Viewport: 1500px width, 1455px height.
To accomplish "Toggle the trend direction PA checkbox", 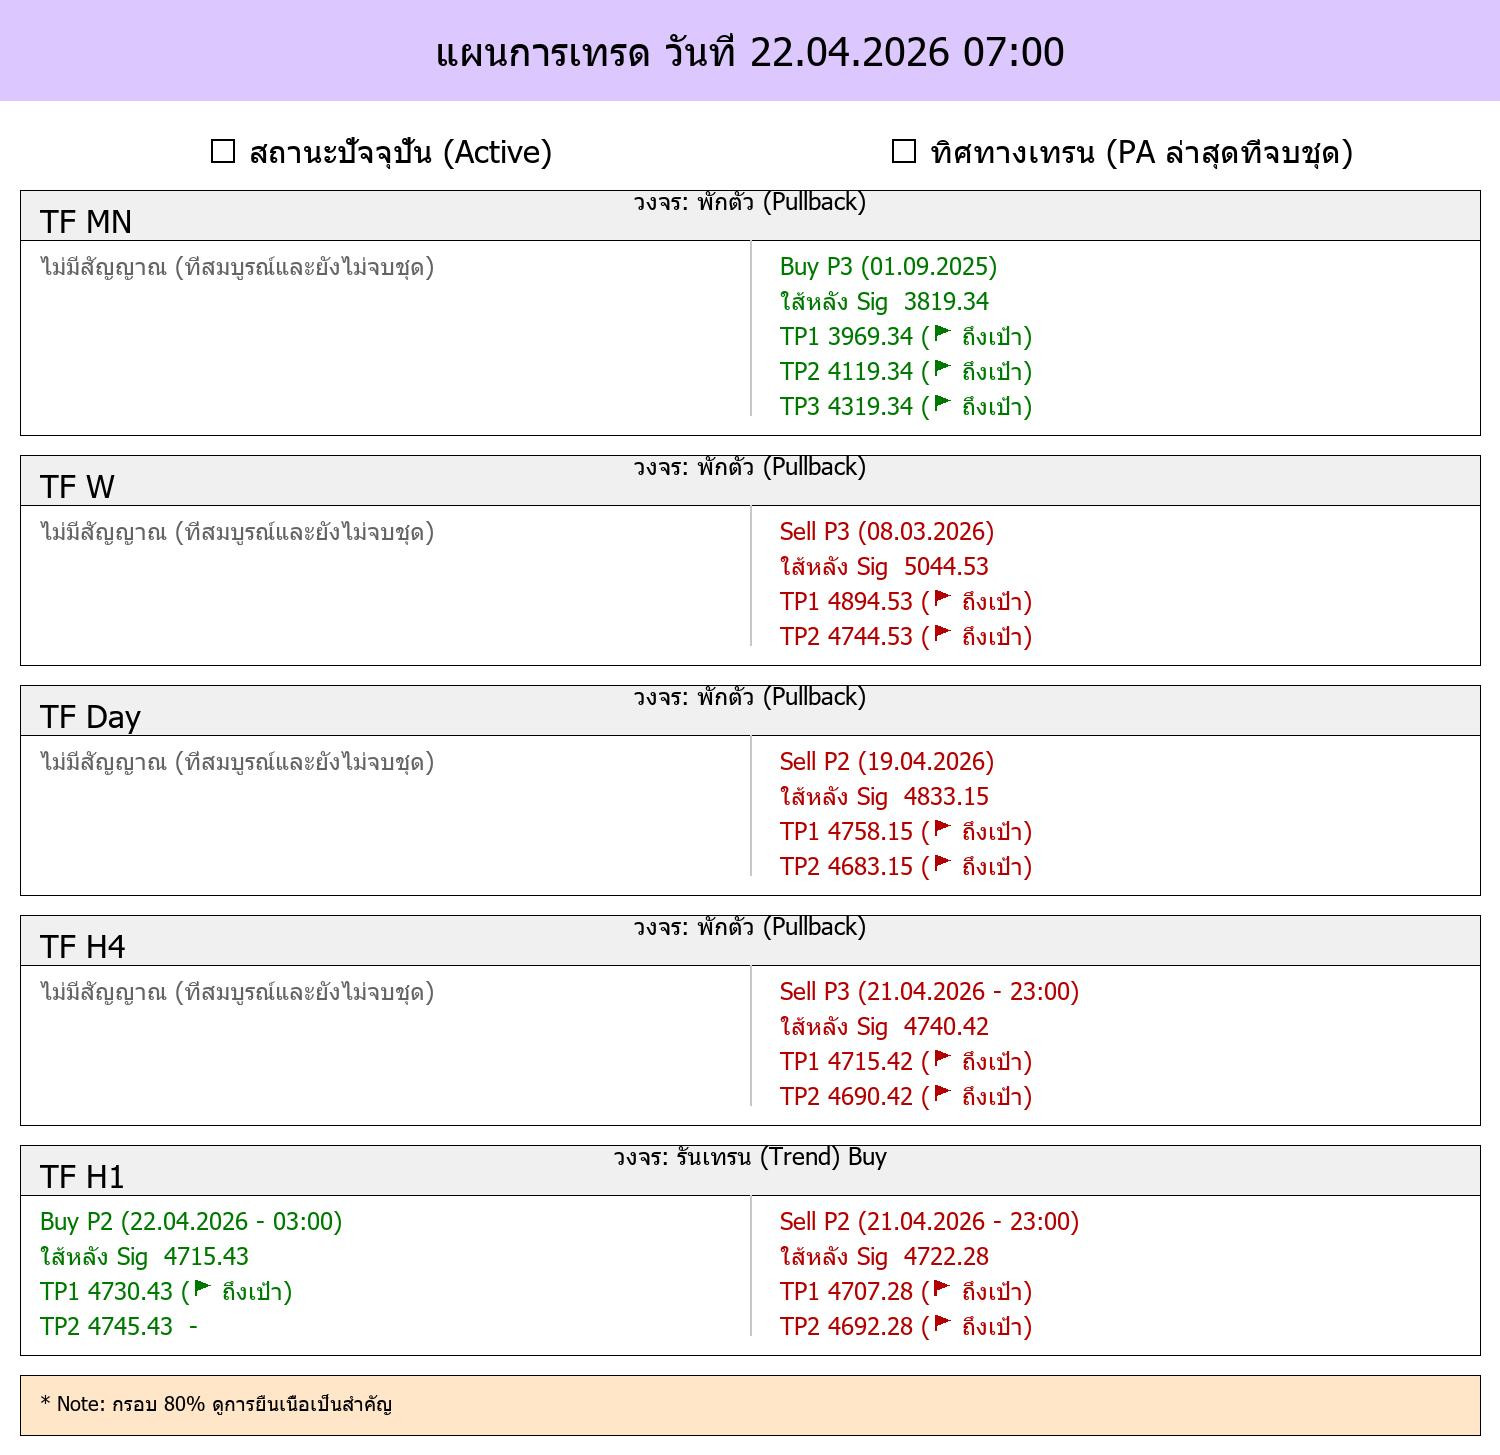I will [904, 152].
